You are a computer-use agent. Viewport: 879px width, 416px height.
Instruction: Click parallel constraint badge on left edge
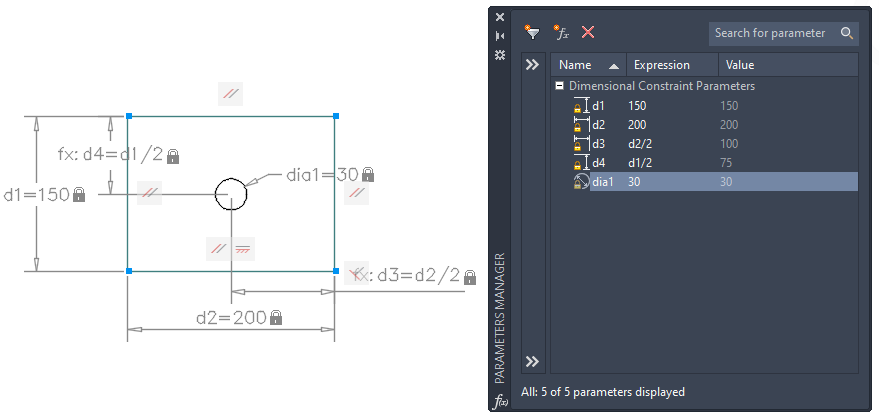click(x=150, y=193)
